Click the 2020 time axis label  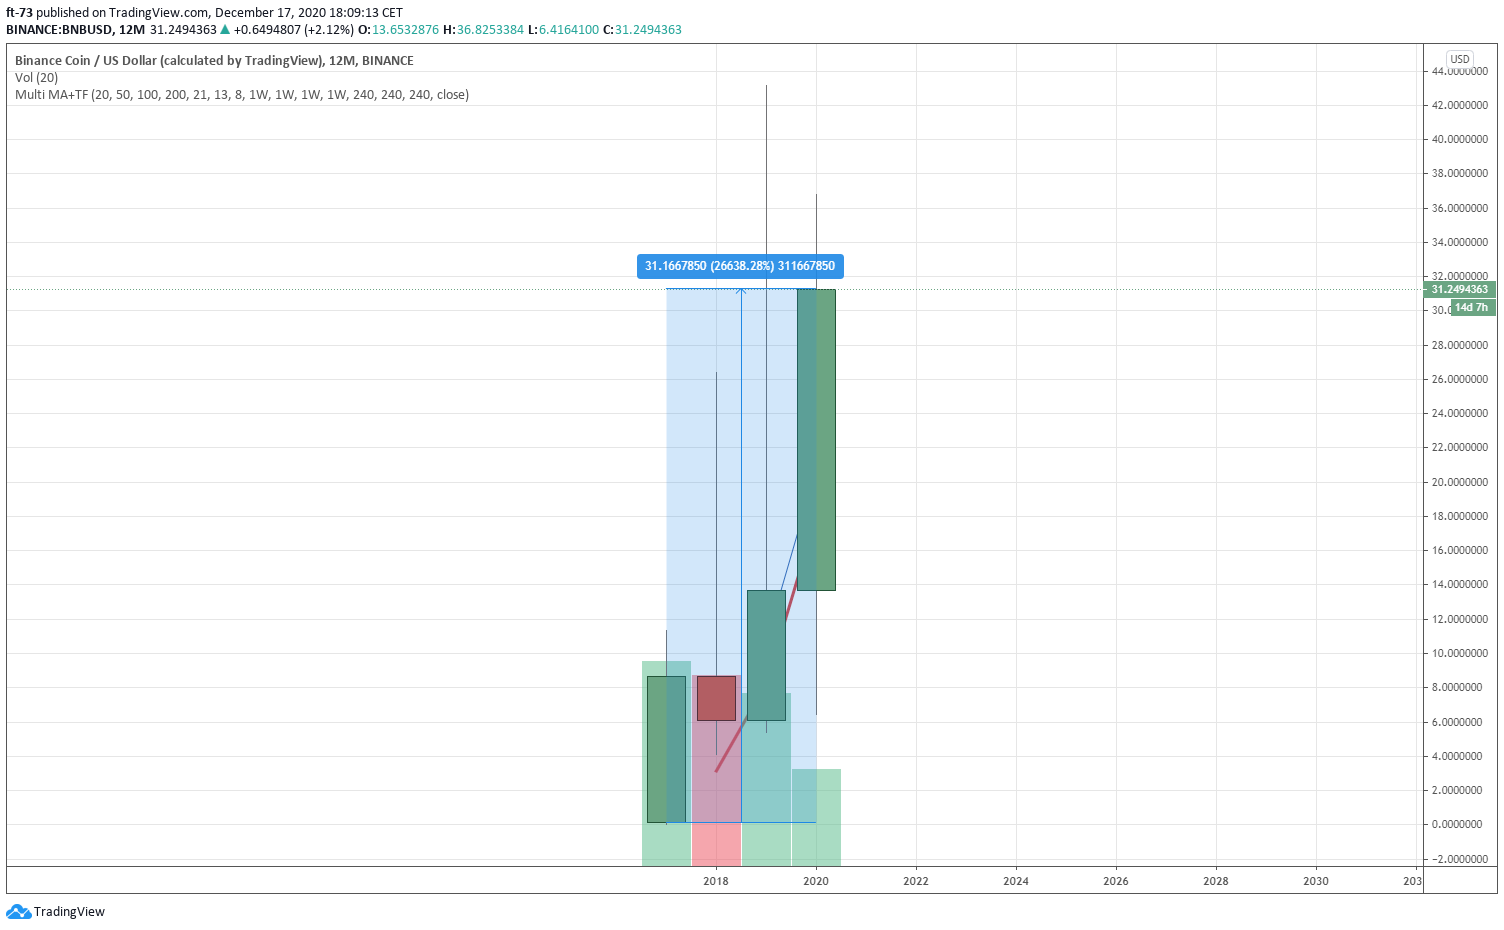[x=816, y=881]
